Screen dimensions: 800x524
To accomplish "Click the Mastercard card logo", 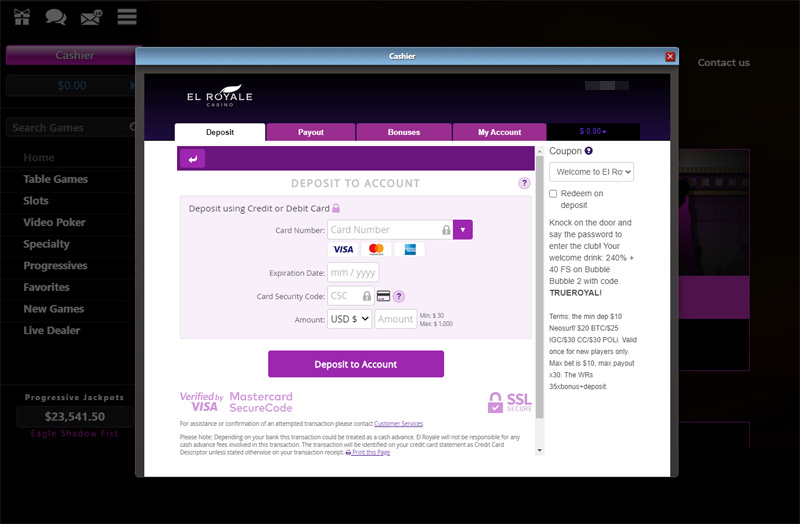I will [x=376, y=249].
